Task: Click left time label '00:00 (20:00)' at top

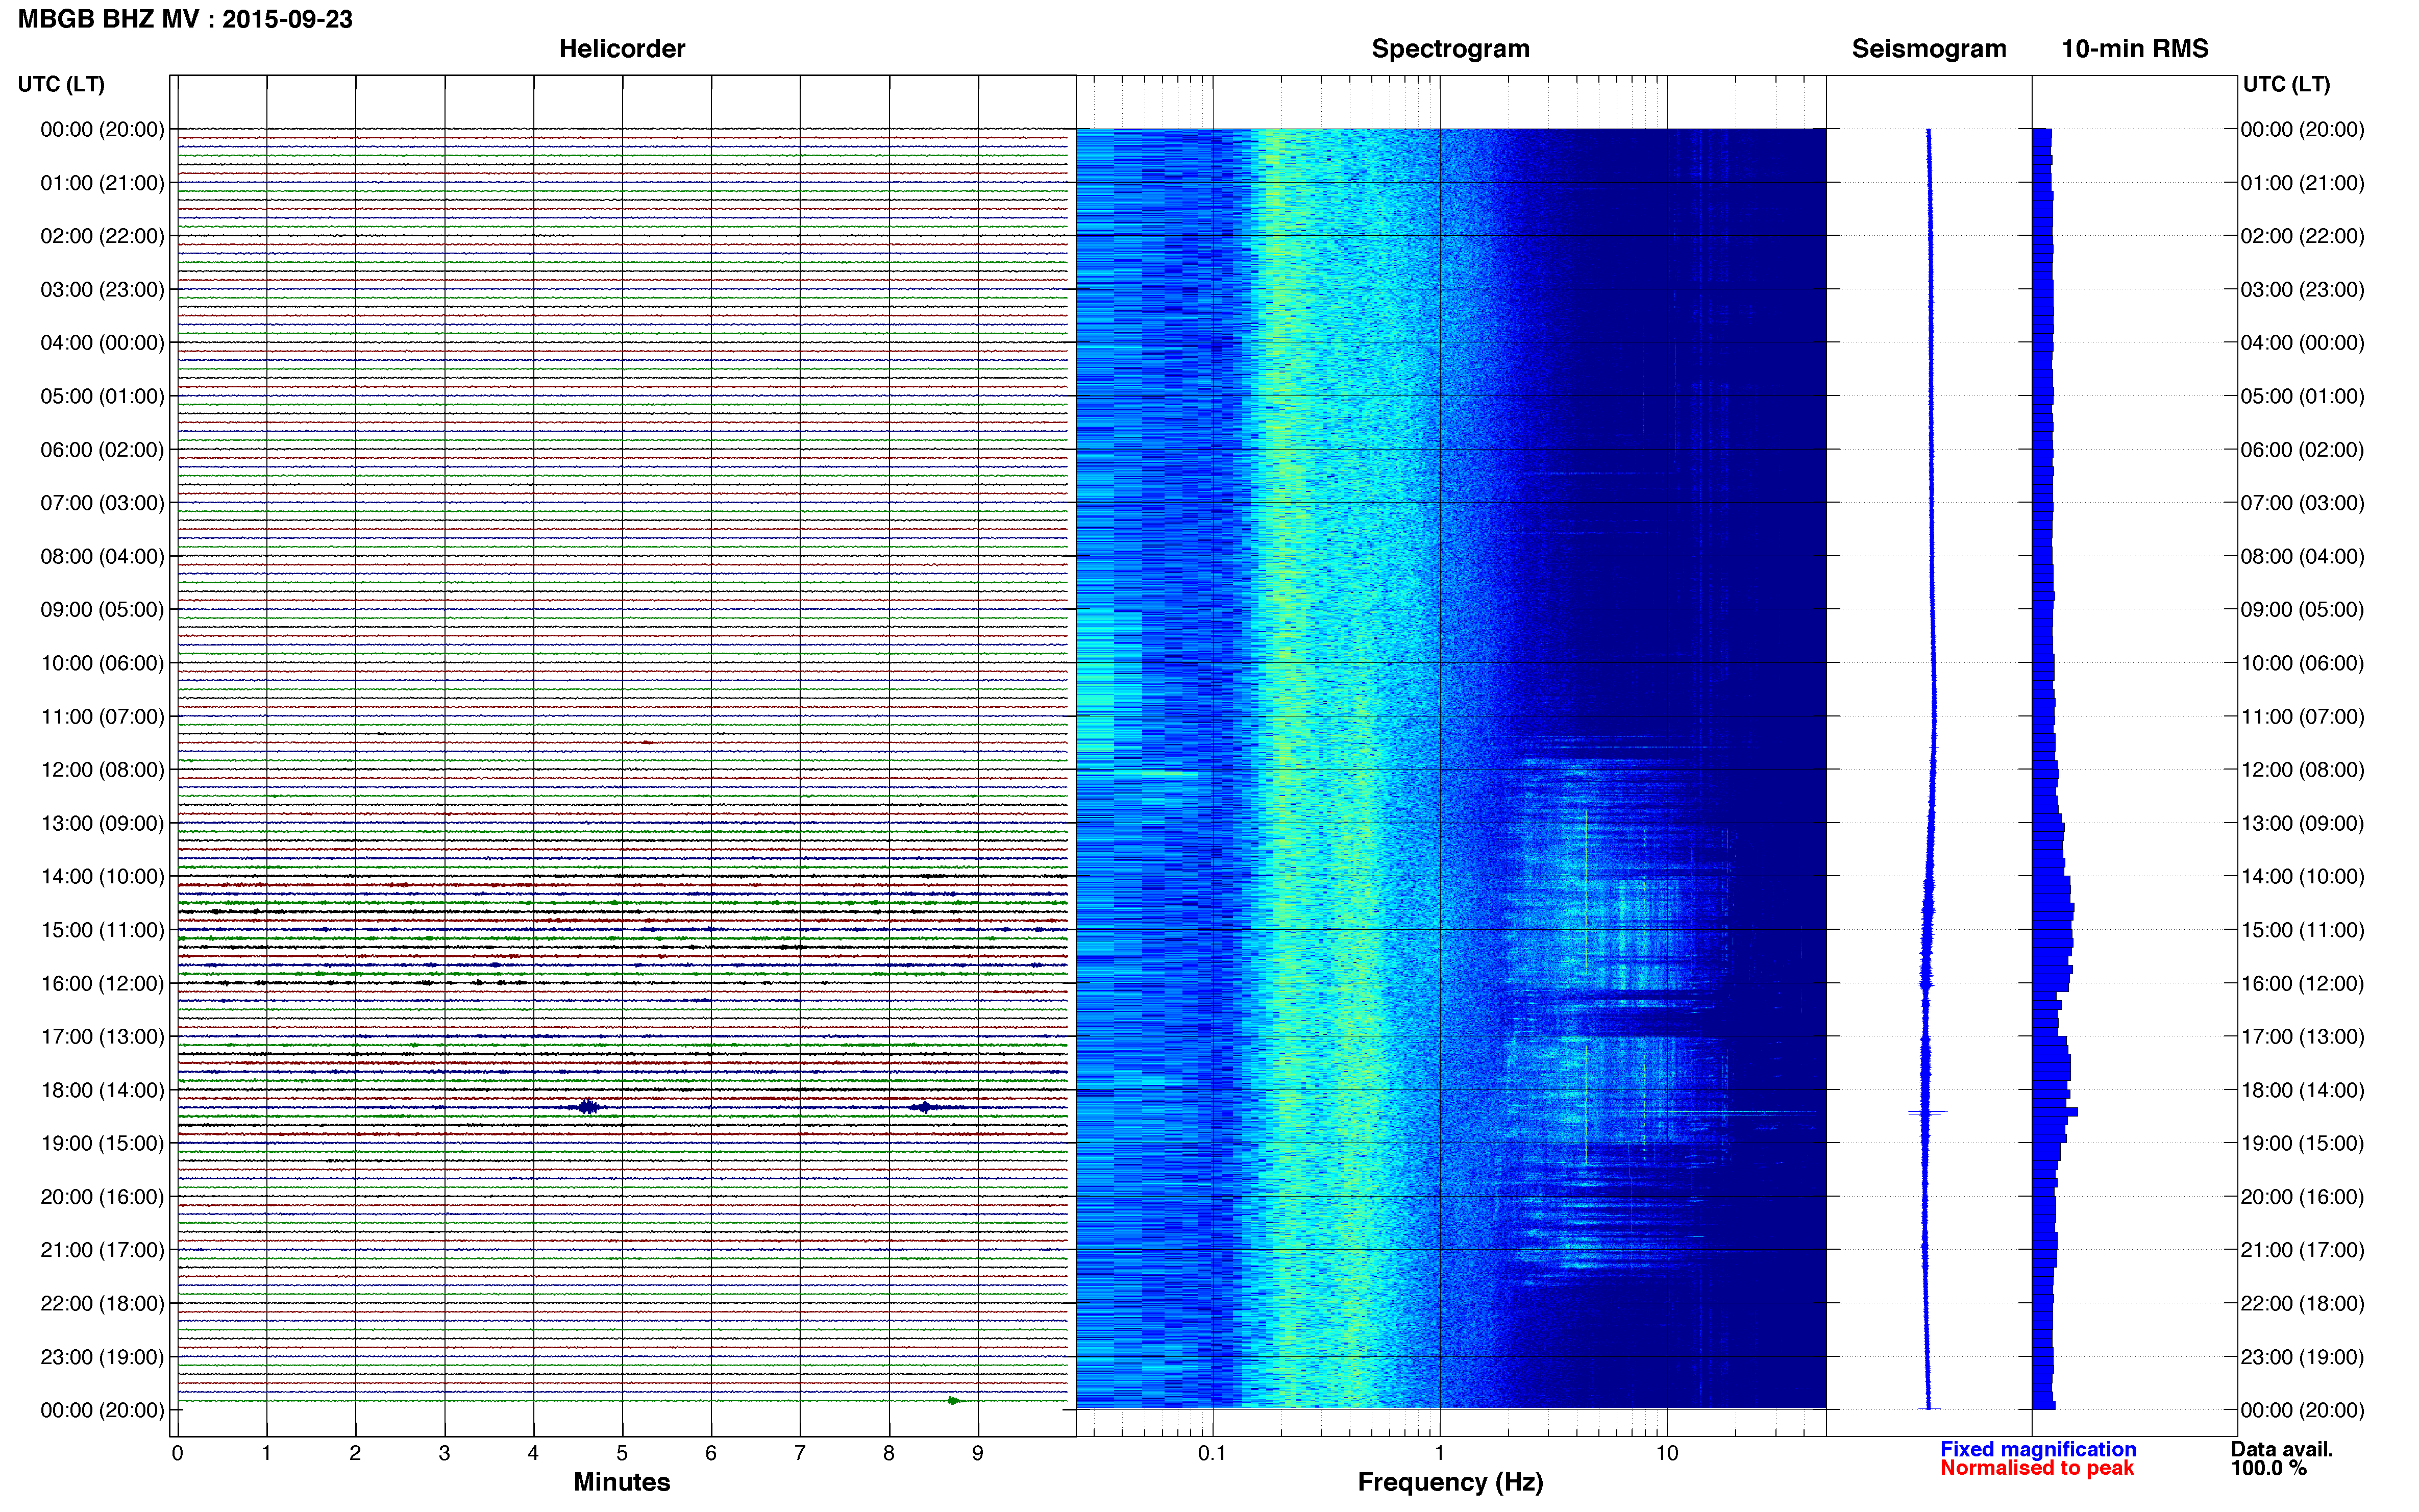Action: [102, 129]
